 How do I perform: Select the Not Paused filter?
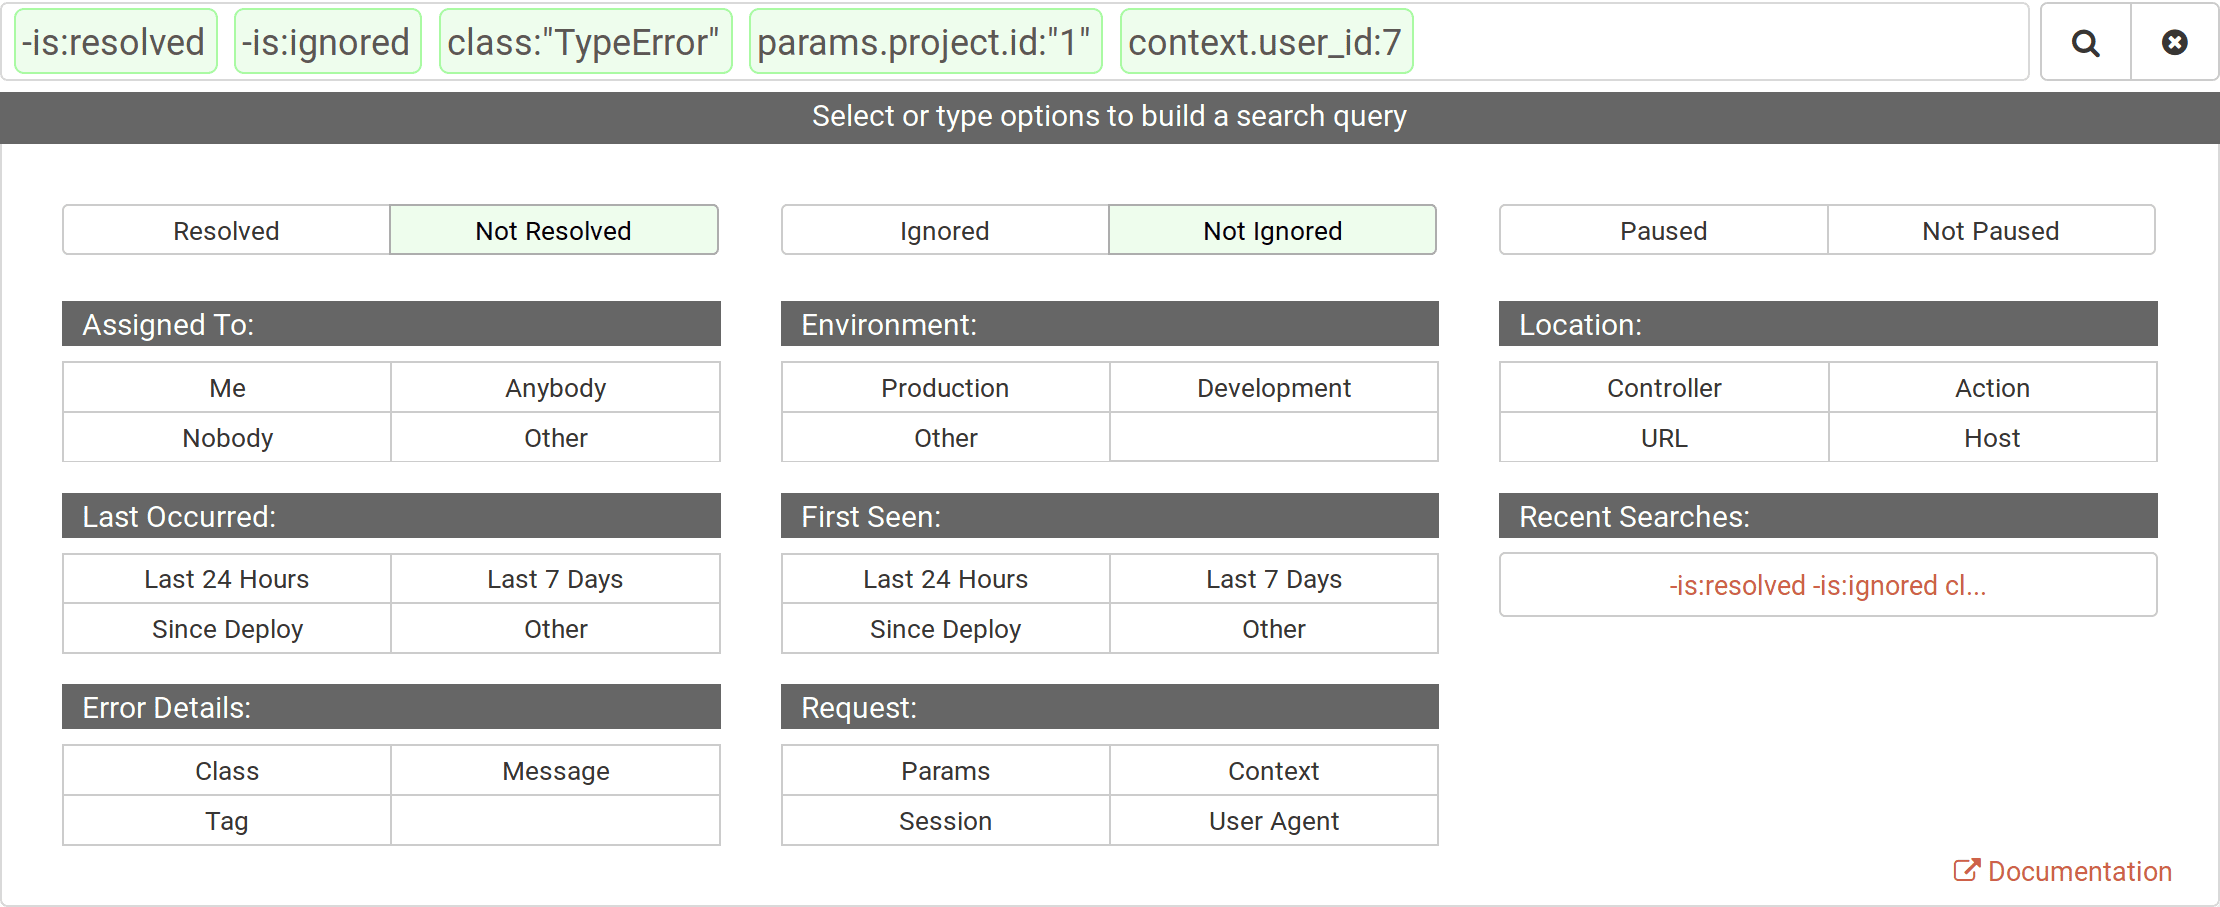point(1990,231)
